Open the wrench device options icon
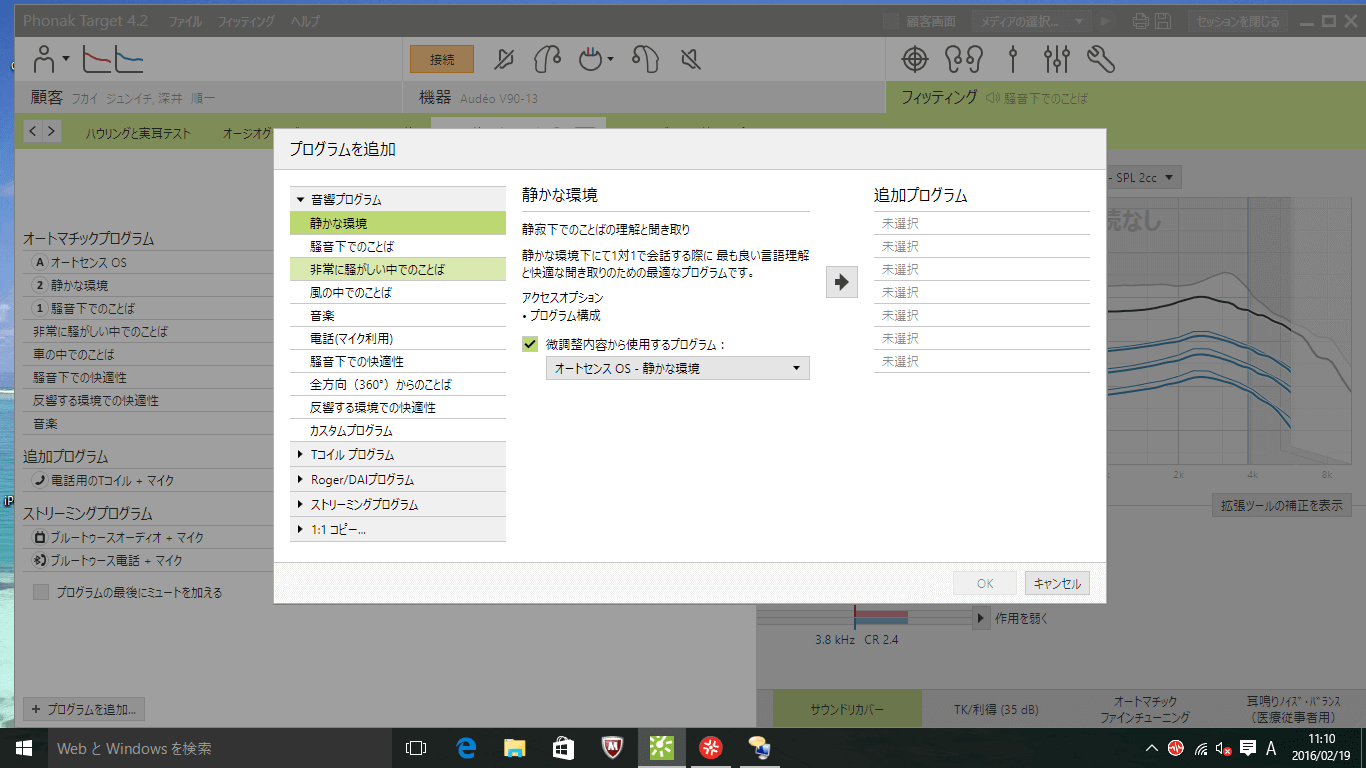This screenshot has height=768, width=1366. (1100, 60)
